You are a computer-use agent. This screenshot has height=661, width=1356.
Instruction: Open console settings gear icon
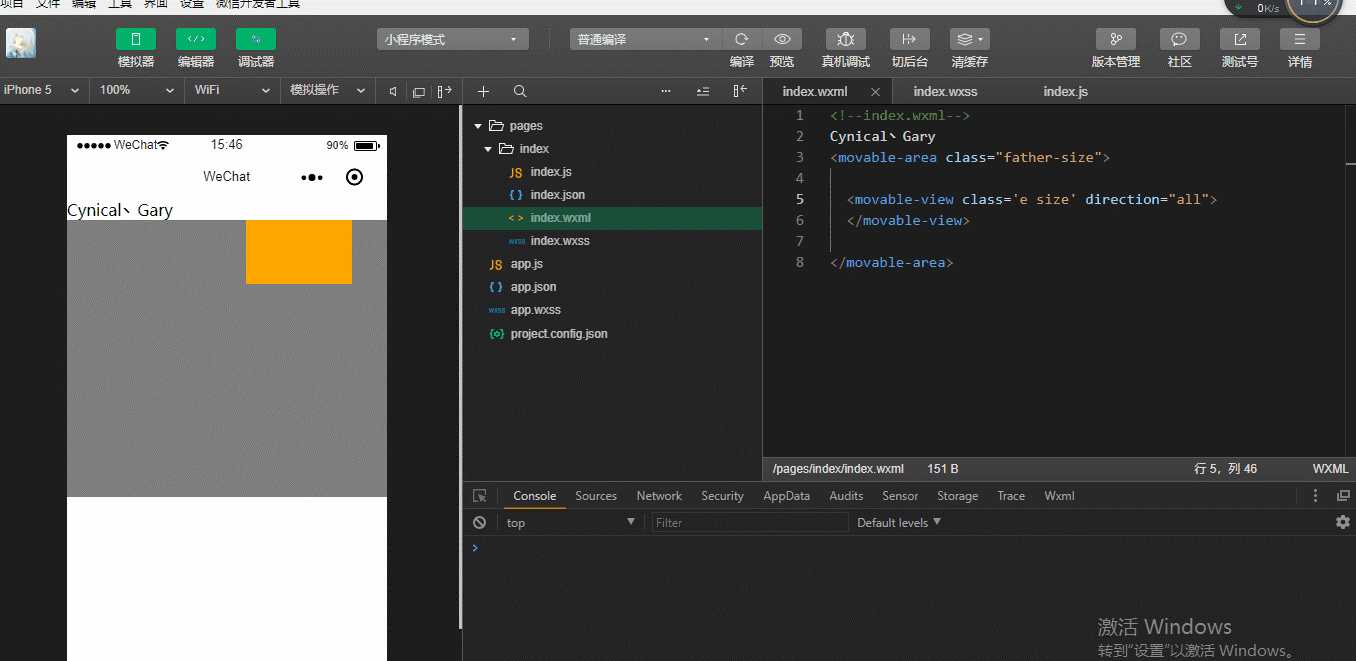coord(1343,522)
